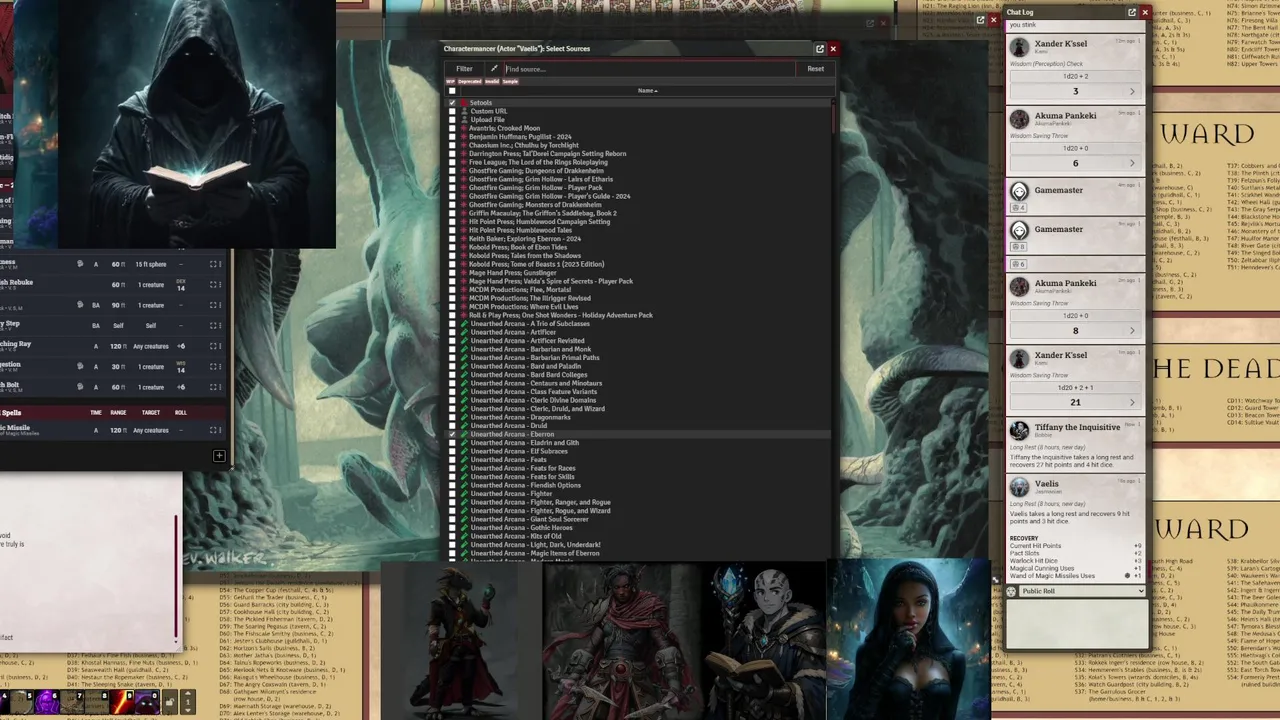Enable Avantris; Crooked Moon source
Viewport: 1280px width, 720px height.
tap(452, 128)
